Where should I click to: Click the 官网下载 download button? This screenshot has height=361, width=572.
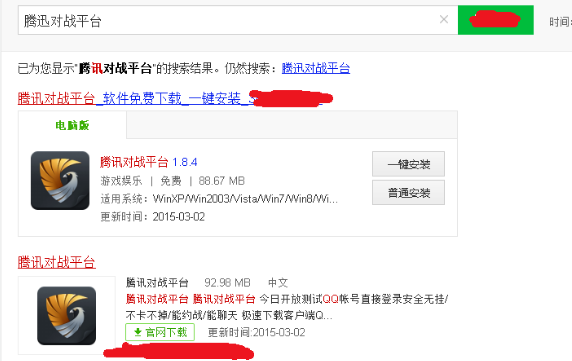[160, 332]
